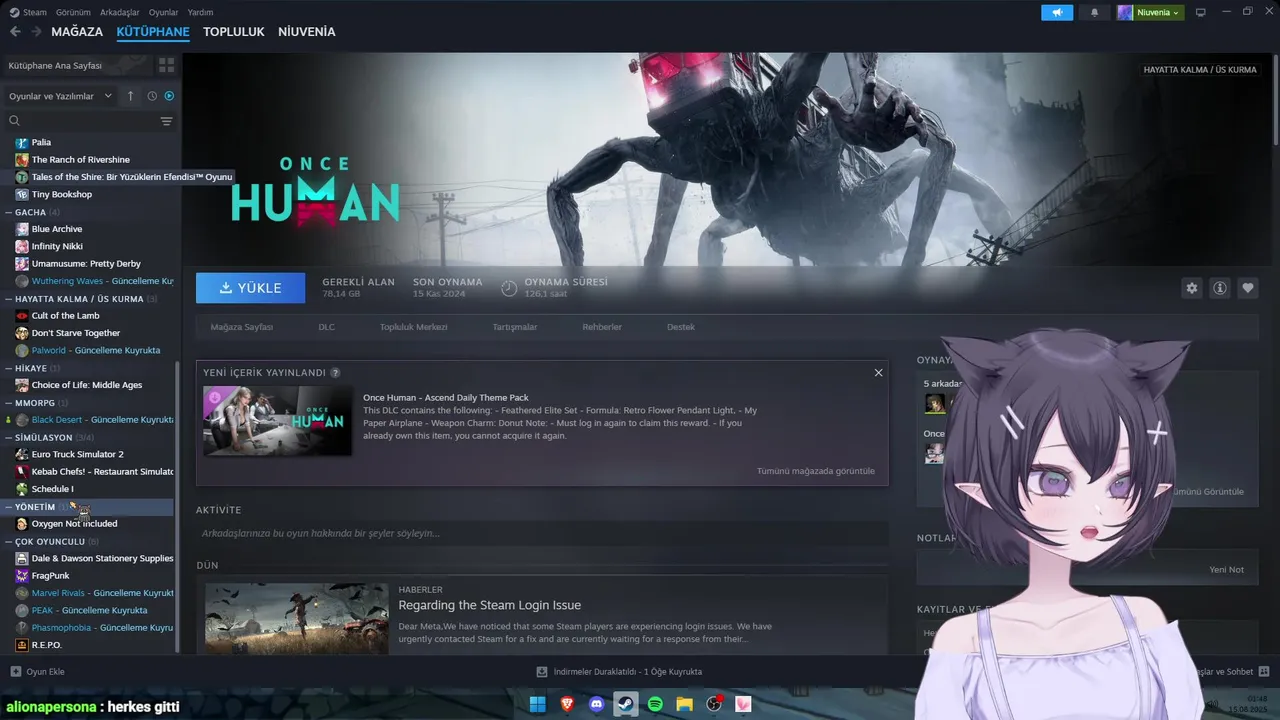Viewport: 1280px width, 720px height.
Task: Open the MAĞAZA tab
Action: [x=77, y=32]
